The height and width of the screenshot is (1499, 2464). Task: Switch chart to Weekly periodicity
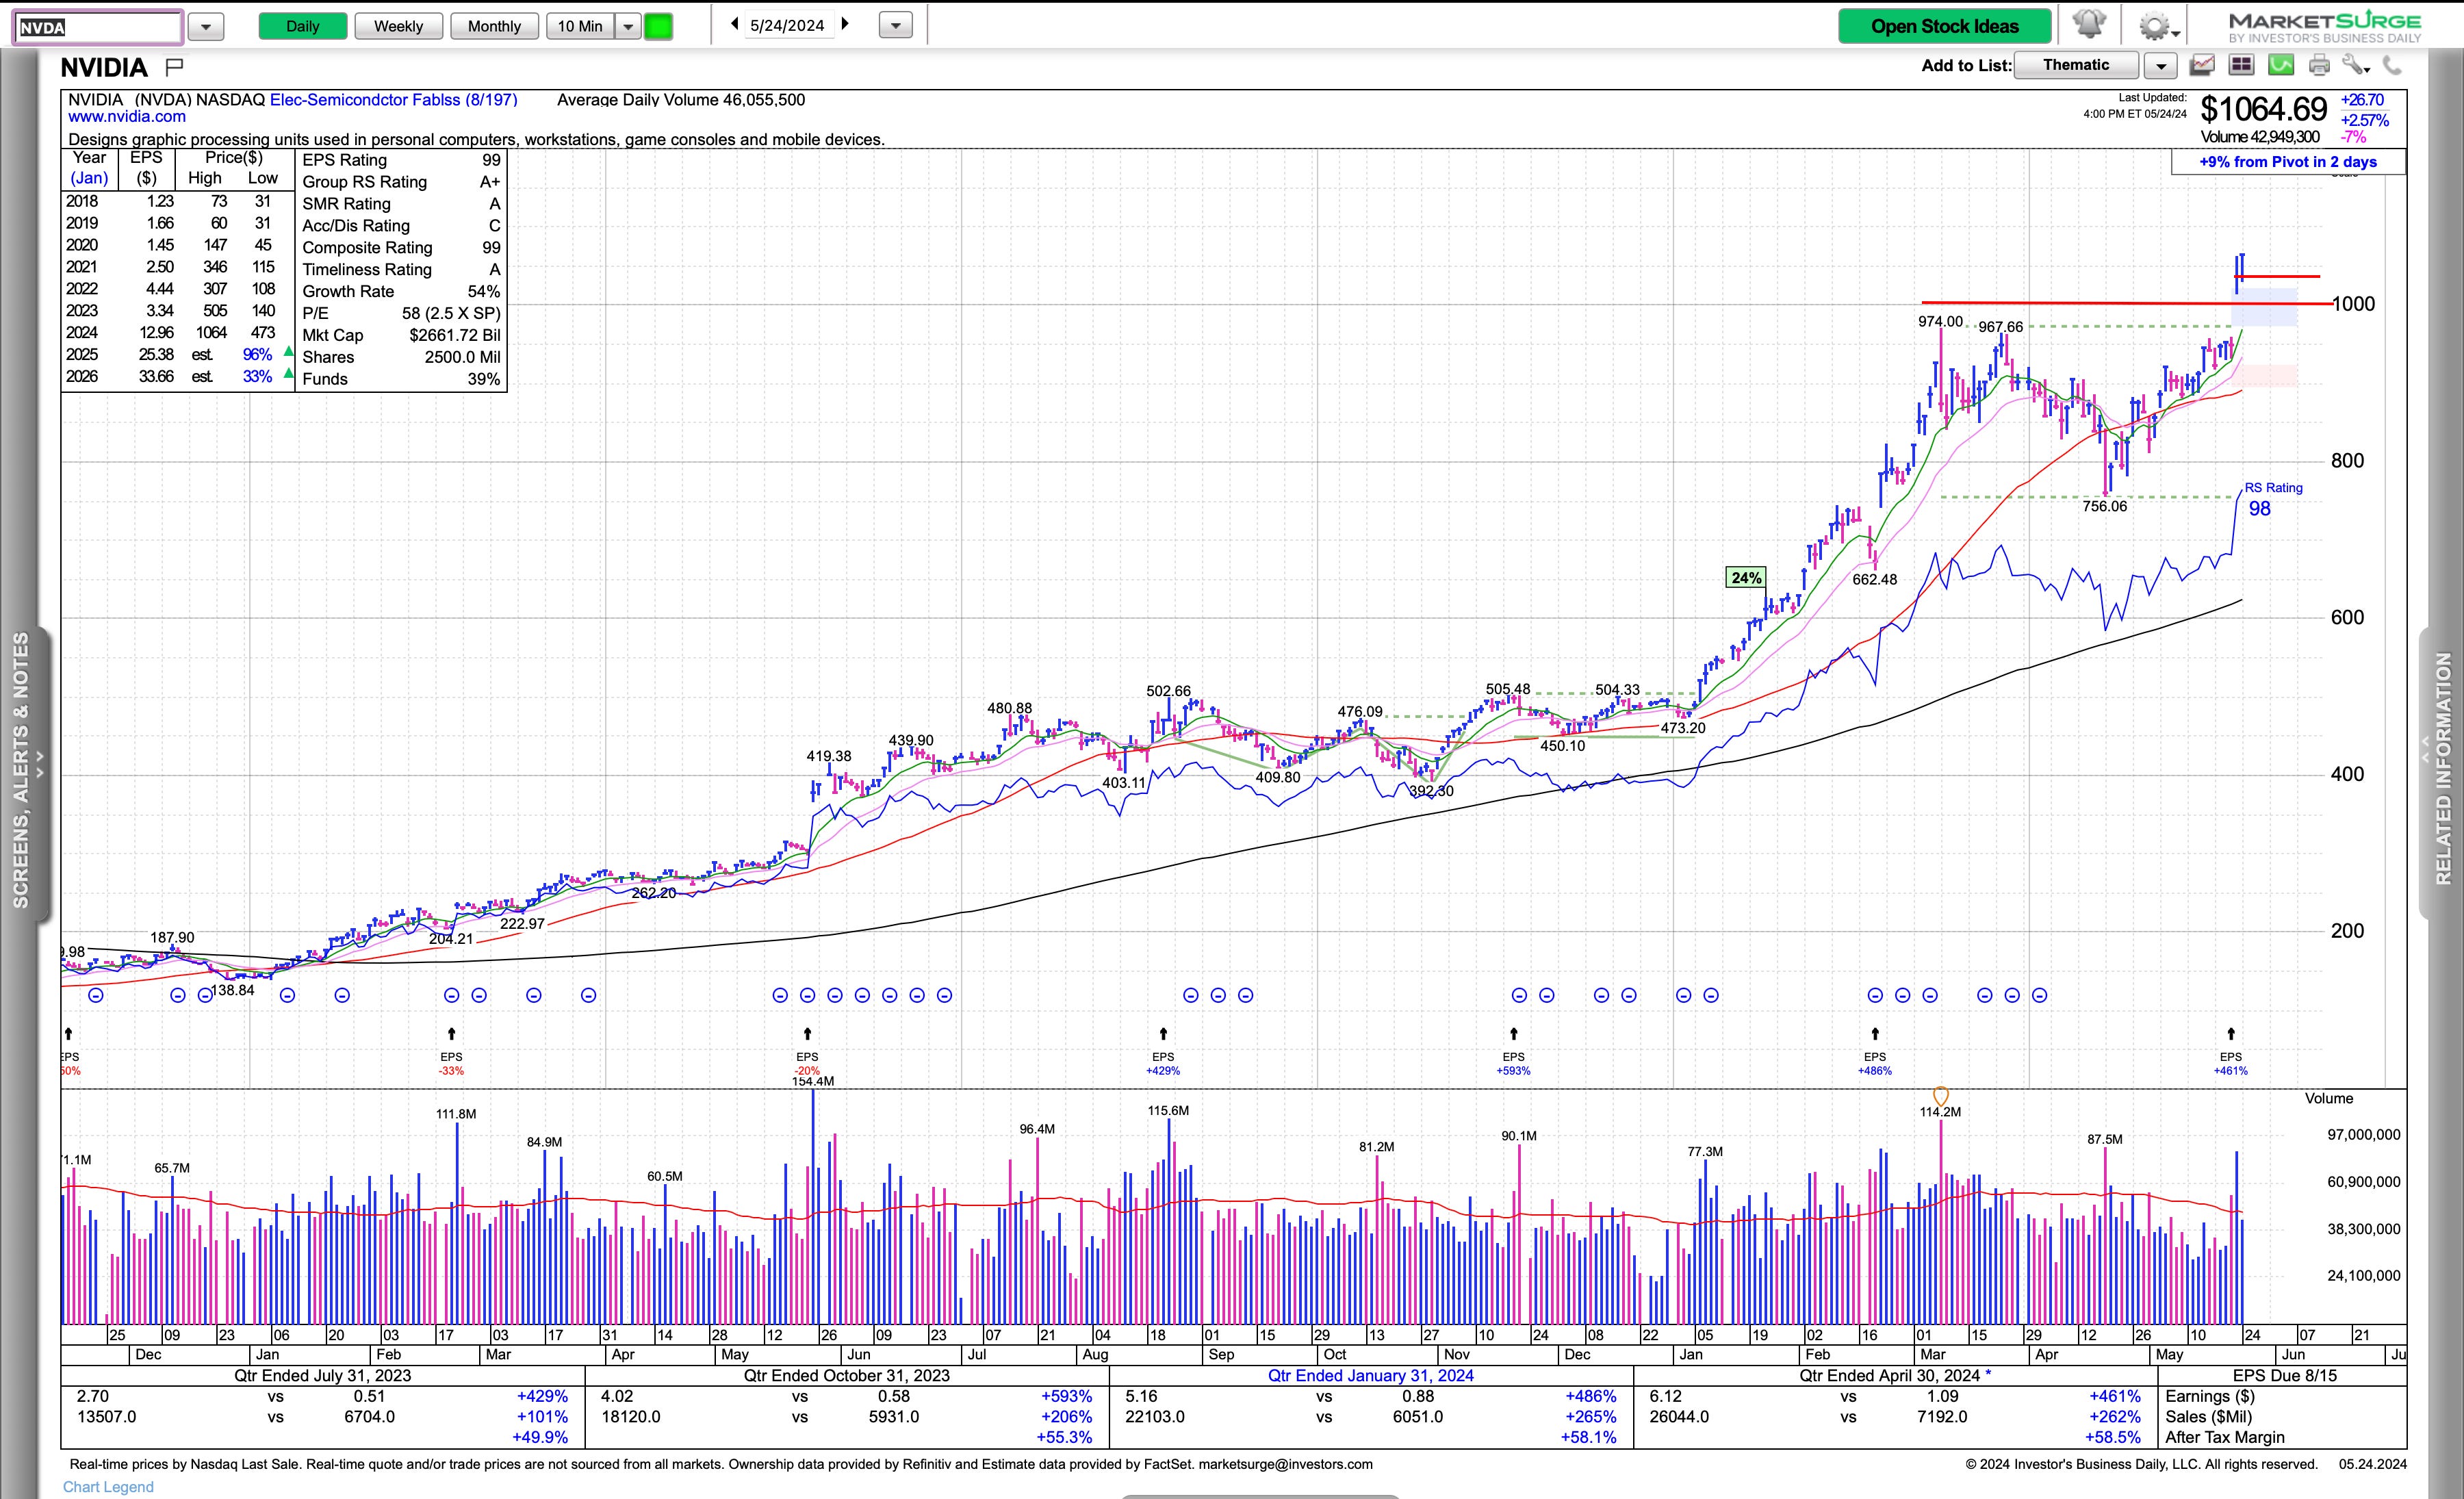[x=398, y=26]
